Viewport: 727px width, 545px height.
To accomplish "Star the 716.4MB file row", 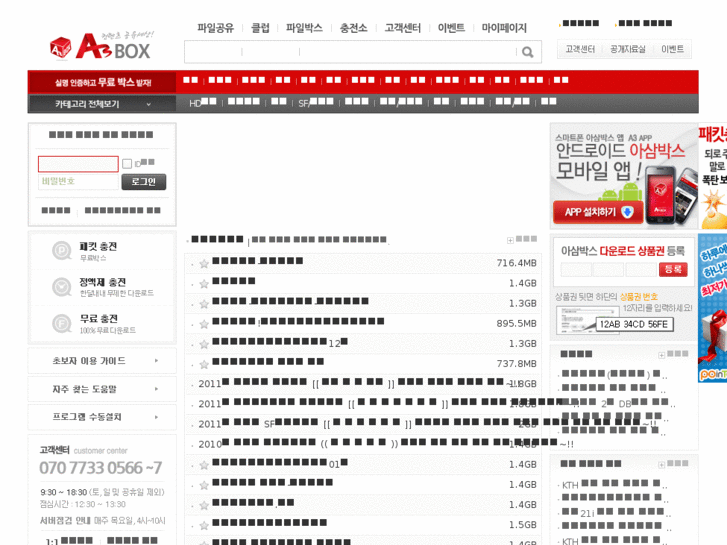I will [x=204, y=263].
